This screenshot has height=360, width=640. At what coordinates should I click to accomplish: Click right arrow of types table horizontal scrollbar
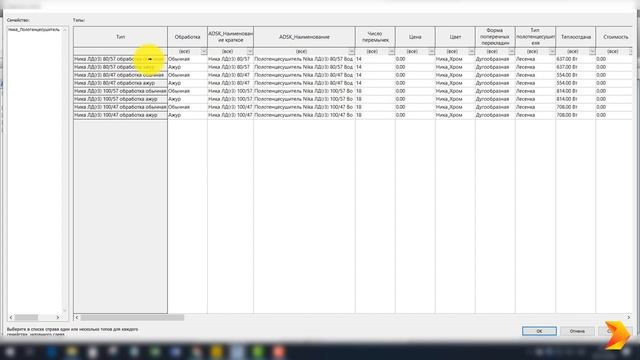[x=629, y=317]
